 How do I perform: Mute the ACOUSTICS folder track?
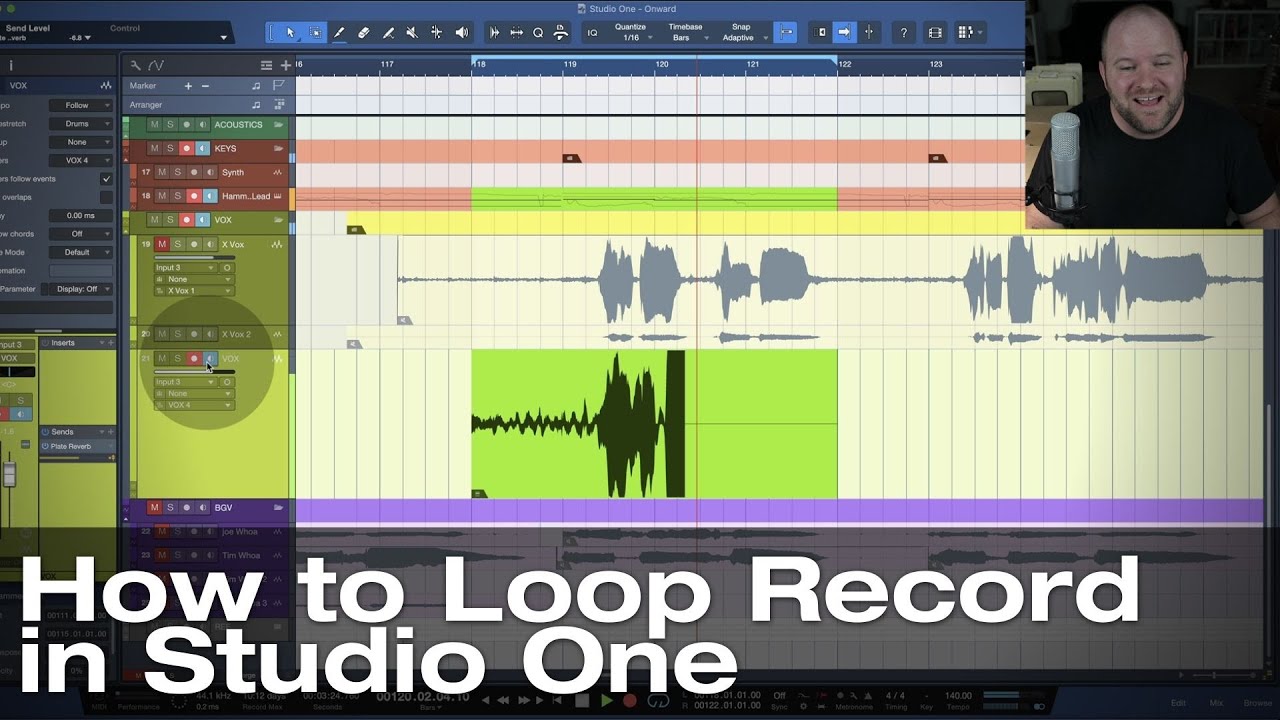pos(154,124)
